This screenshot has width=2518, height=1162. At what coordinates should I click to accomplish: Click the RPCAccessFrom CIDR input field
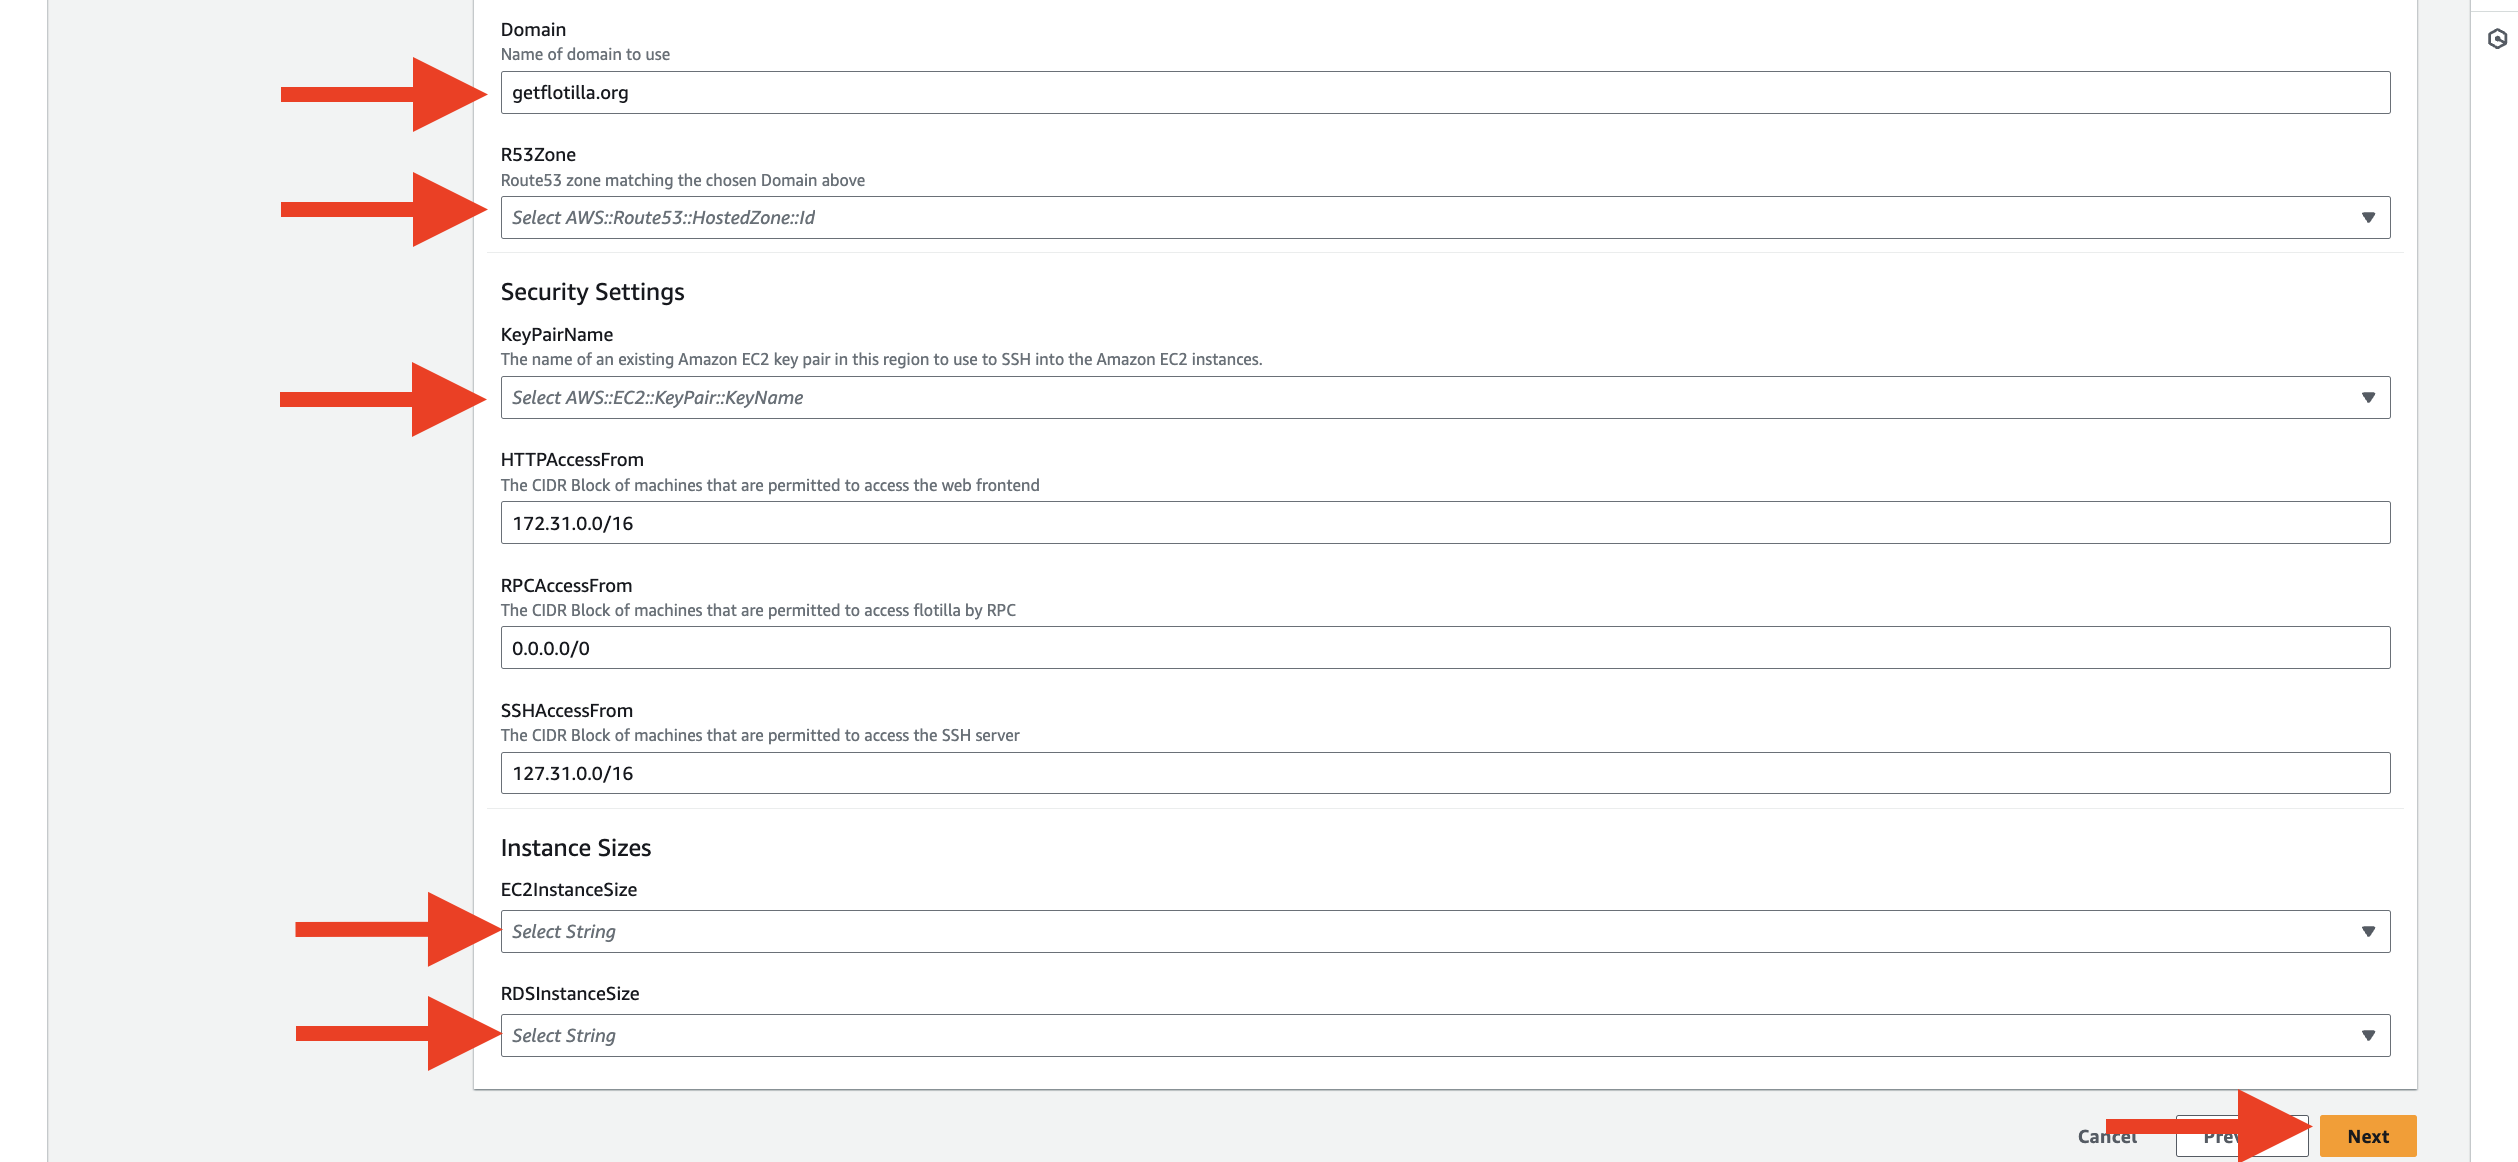point(1445,648)
